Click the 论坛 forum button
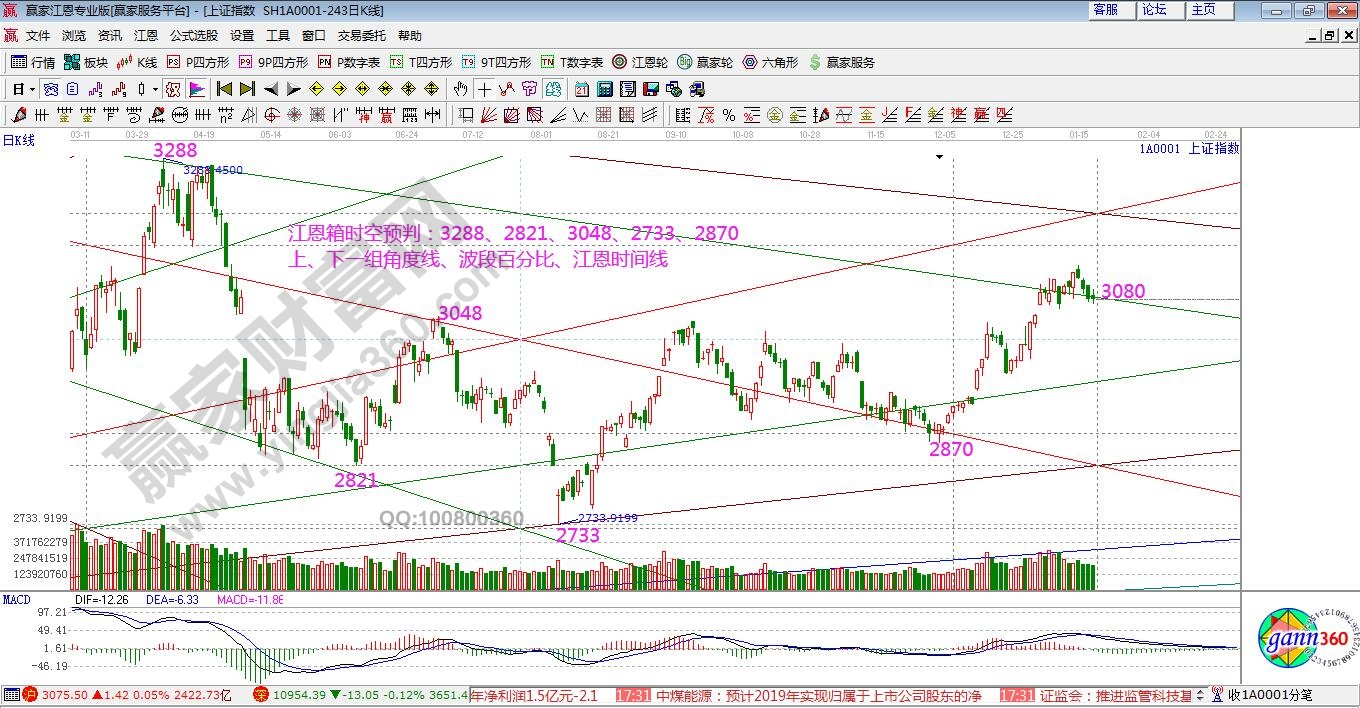Viewport: 1360px width, 708px height. (x=1155, y=9)
